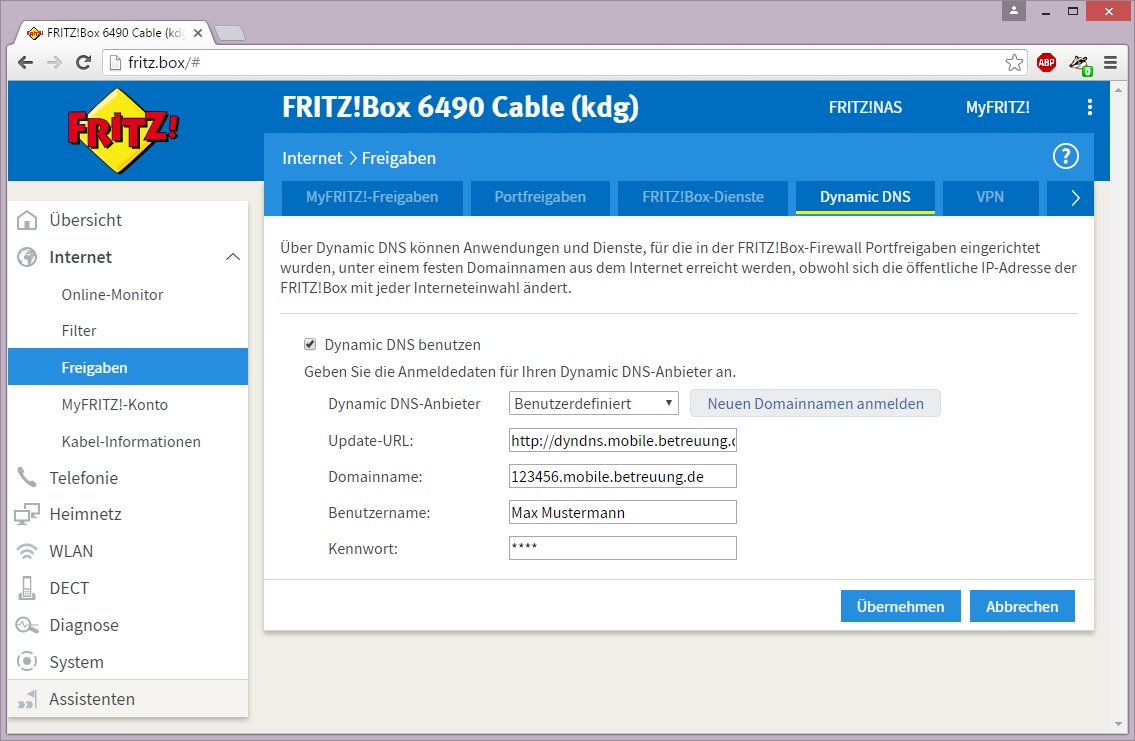Screen dimensions: 1135x741
Task: Click the DECT label in sidebar
Action: (69, 588)
